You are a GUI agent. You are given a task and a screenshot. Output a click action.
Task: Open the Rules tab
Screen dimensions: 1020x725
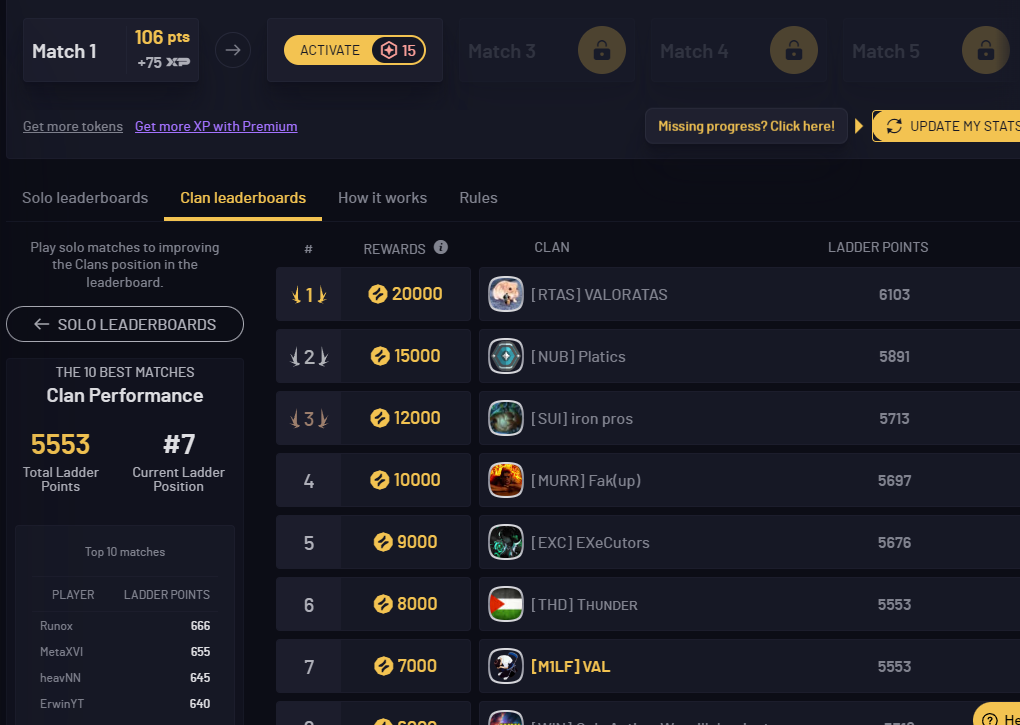(x=478, y=198)
